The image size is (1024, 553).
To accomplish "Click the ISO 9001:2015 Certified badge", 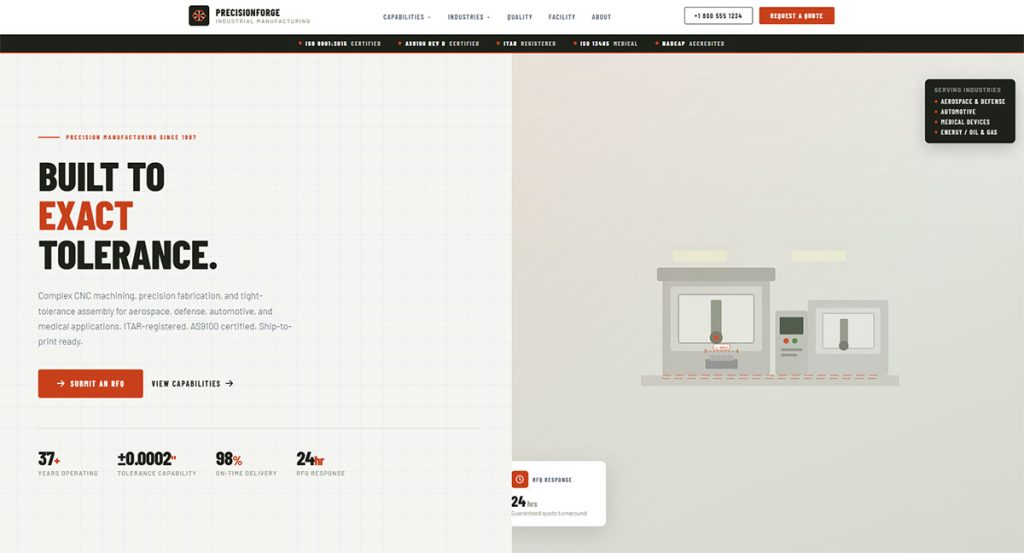I will pos(340,44).
